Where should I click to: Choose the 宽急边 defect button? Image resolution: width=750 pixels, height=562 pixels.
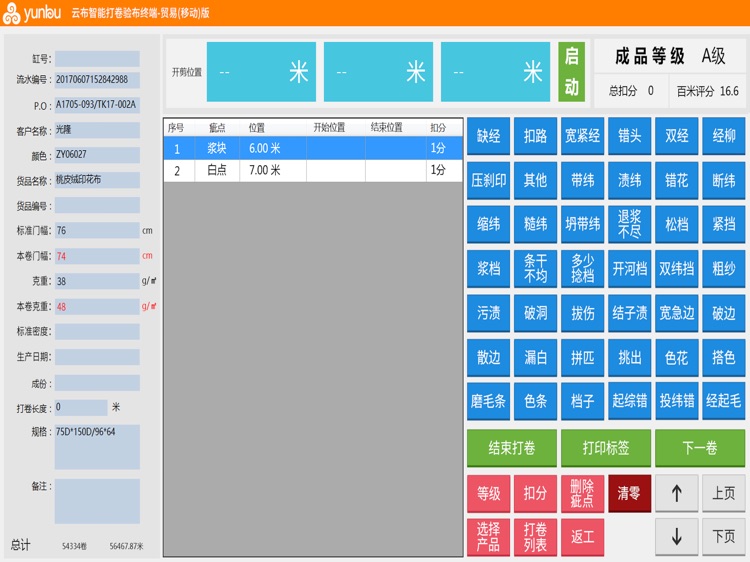click(676, 313)
